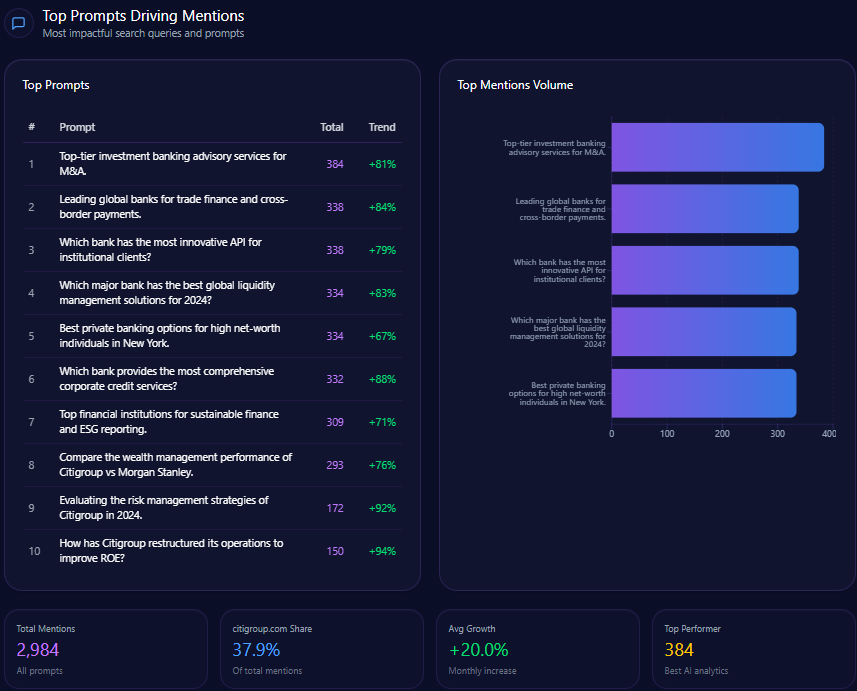Click the Citigroup vs Morgan Stanley comparison prompt

coord(175,465)
